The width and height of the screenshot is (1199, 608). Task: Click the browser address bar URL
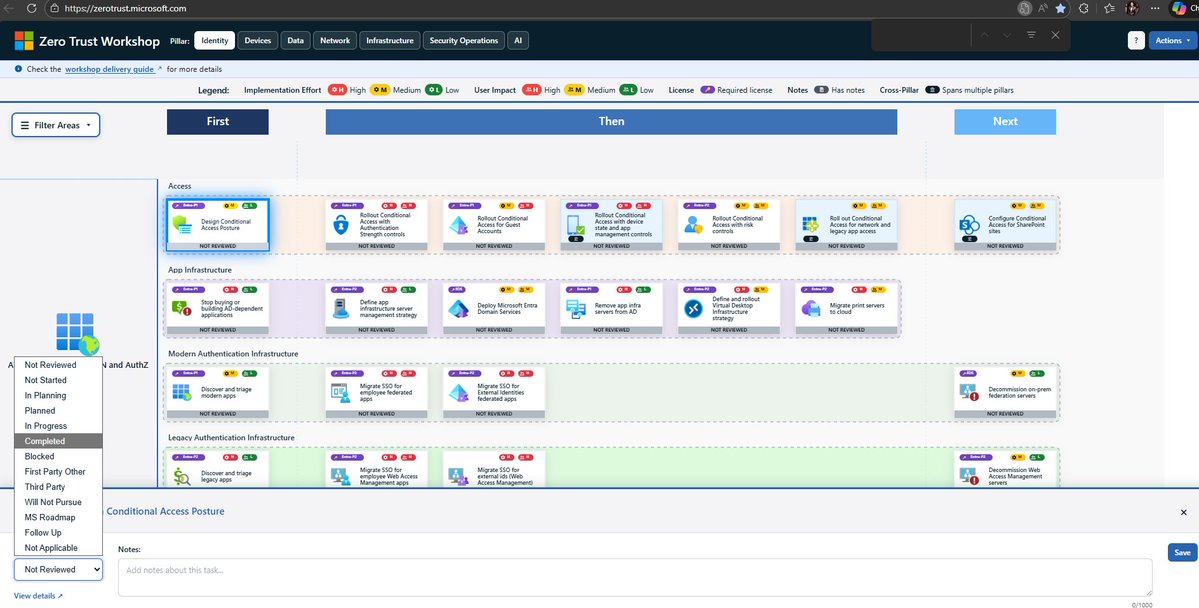(125, 8)
